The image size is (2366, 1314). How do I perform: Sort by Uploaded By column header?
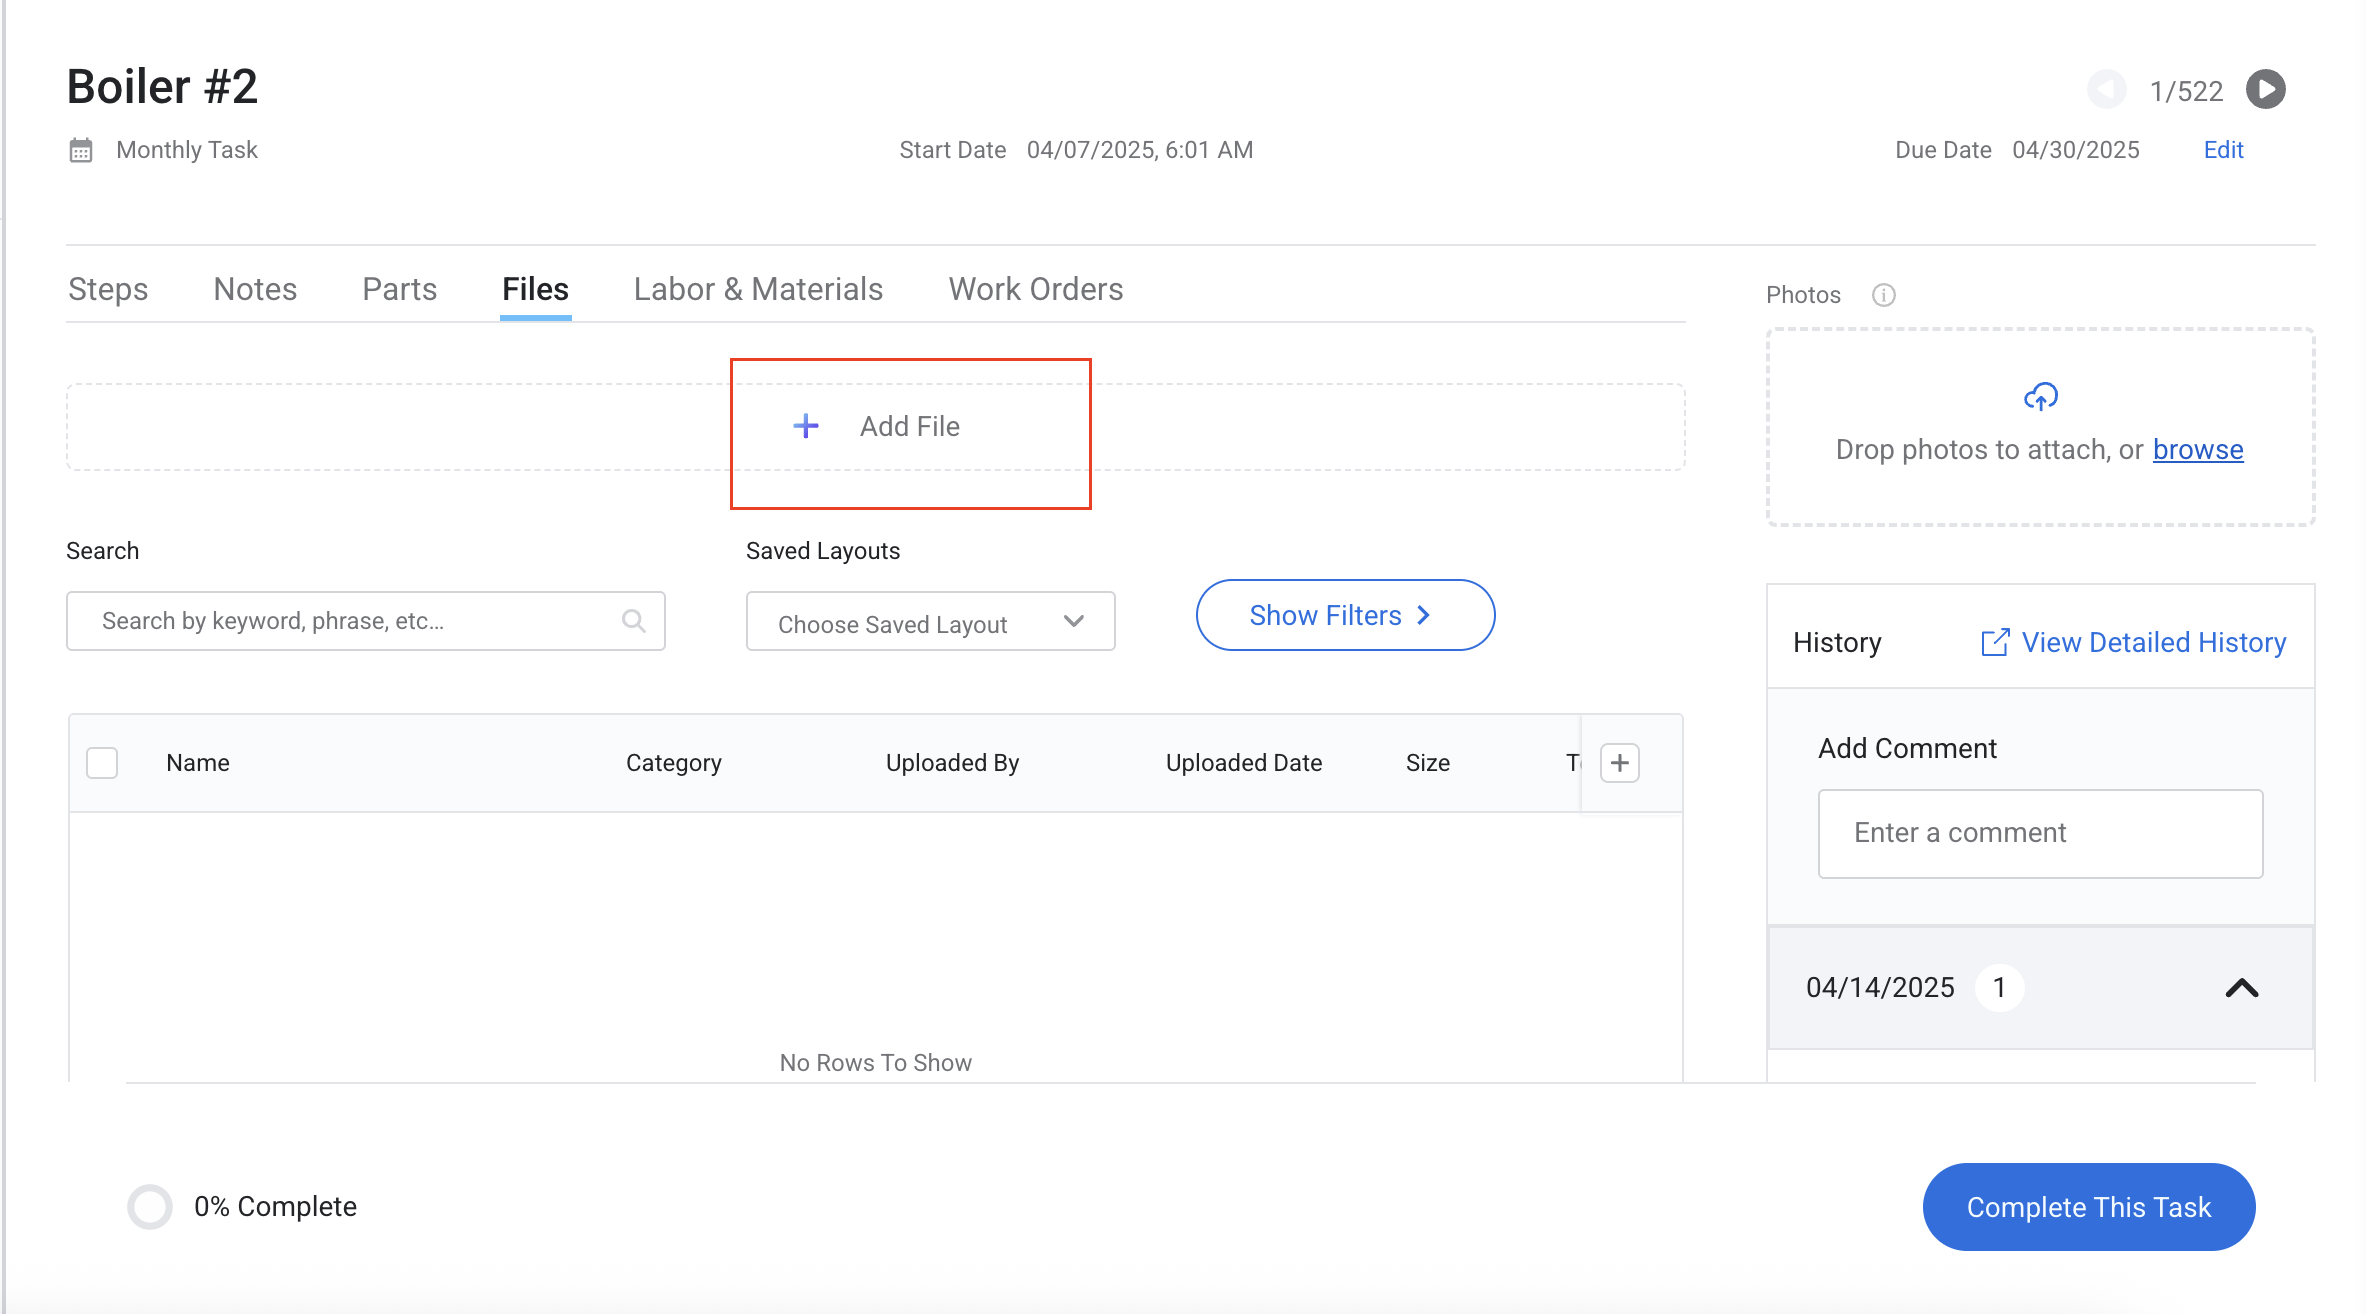pos(952,763)
